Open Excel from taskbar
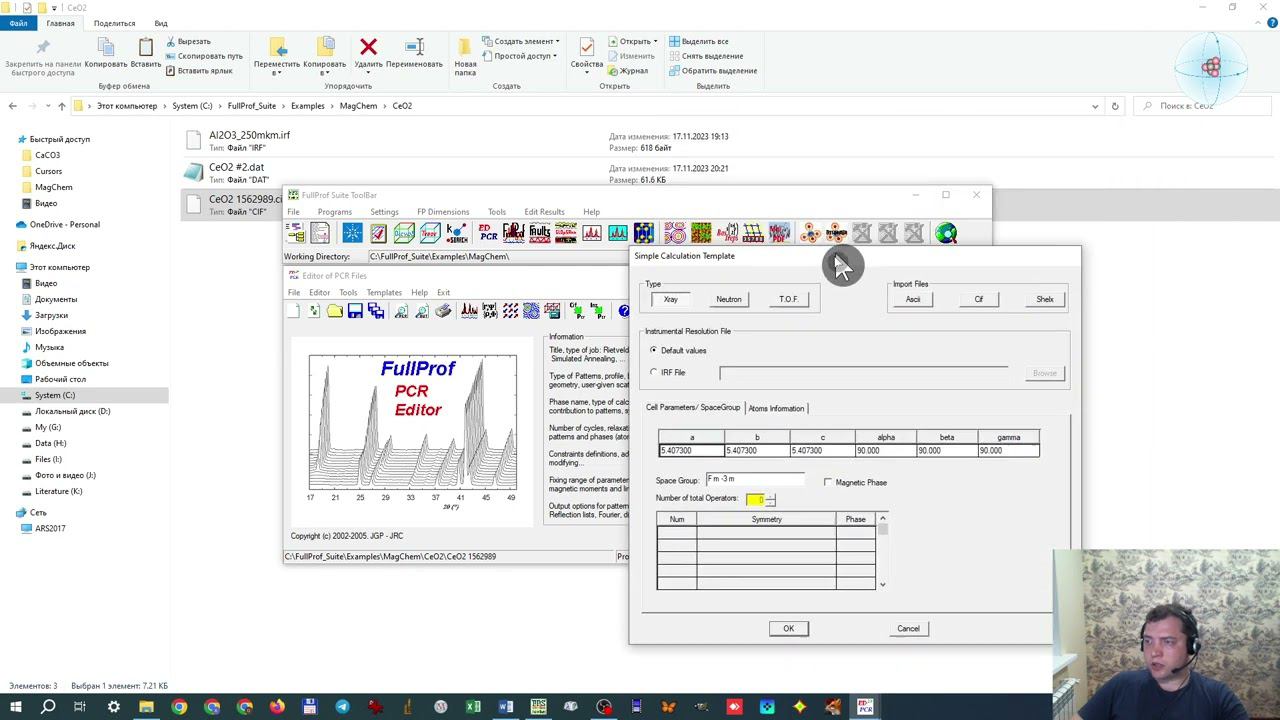The height and width of the screenshot is (720, 1280). point(473,707)
